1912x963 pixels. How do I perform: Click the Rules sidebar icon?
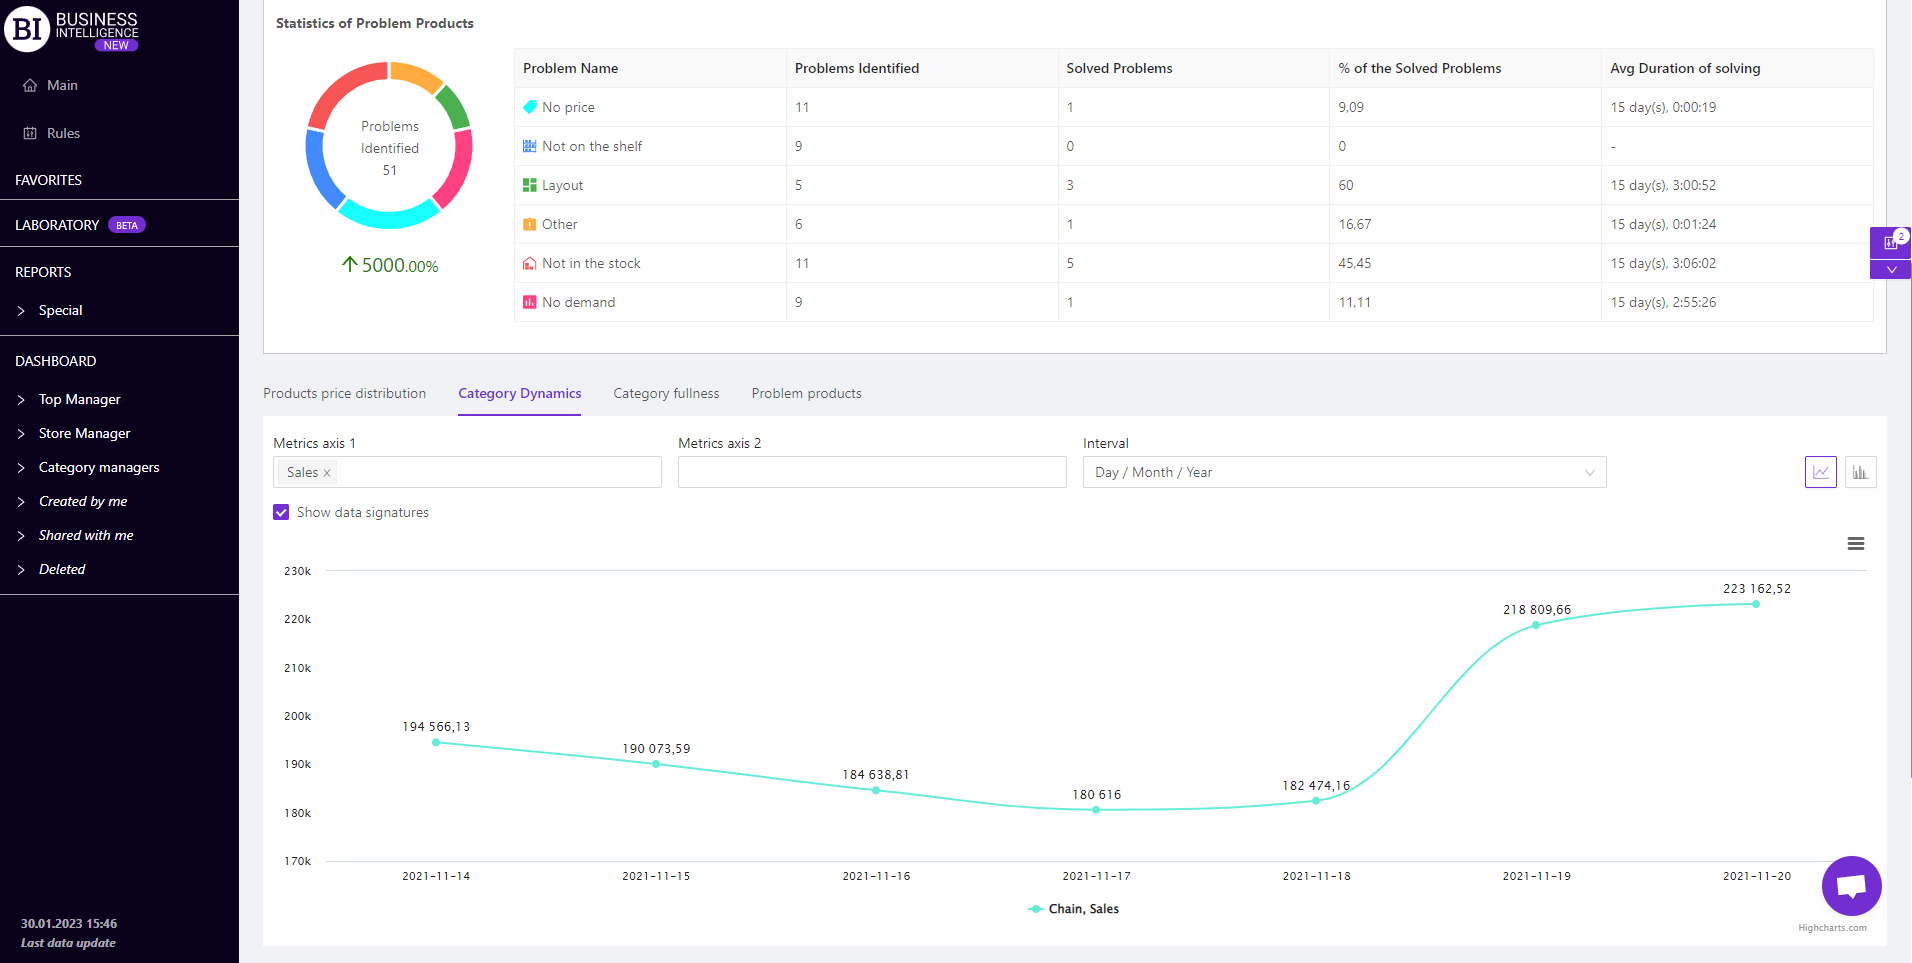click(x=30, y=134)
